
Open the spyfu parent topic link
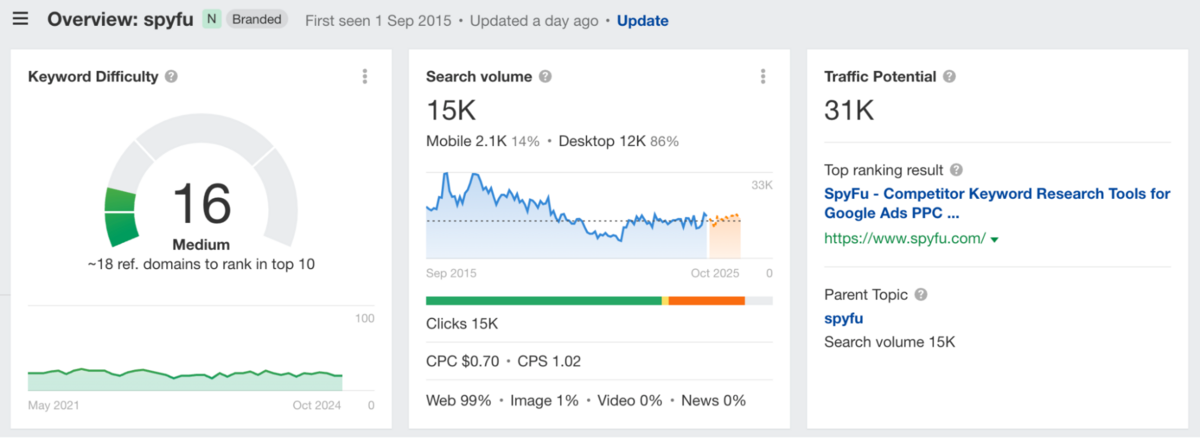[843, 319]
